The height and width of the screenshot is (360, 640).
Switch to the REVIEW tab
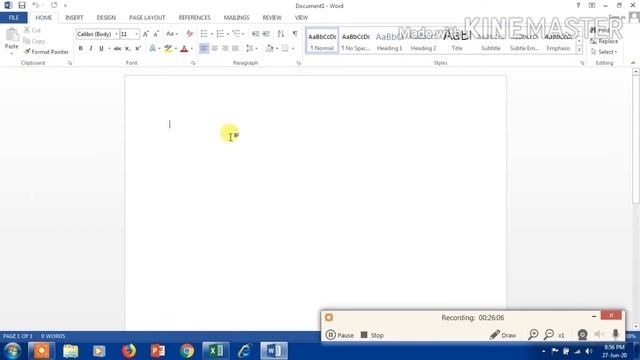click(x=272, y=18)
